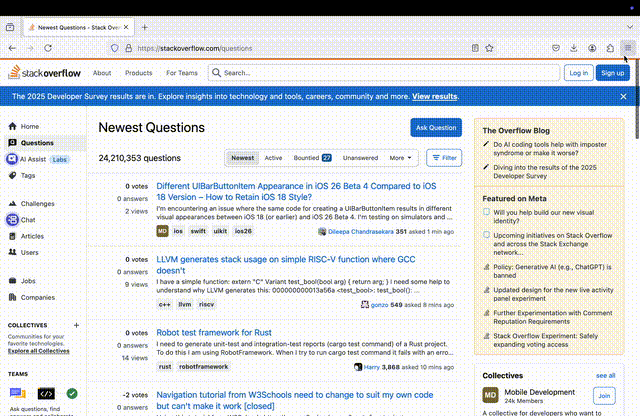Open the LLVM generates stack usage question
640x416 pixels.
click(286, 265)
